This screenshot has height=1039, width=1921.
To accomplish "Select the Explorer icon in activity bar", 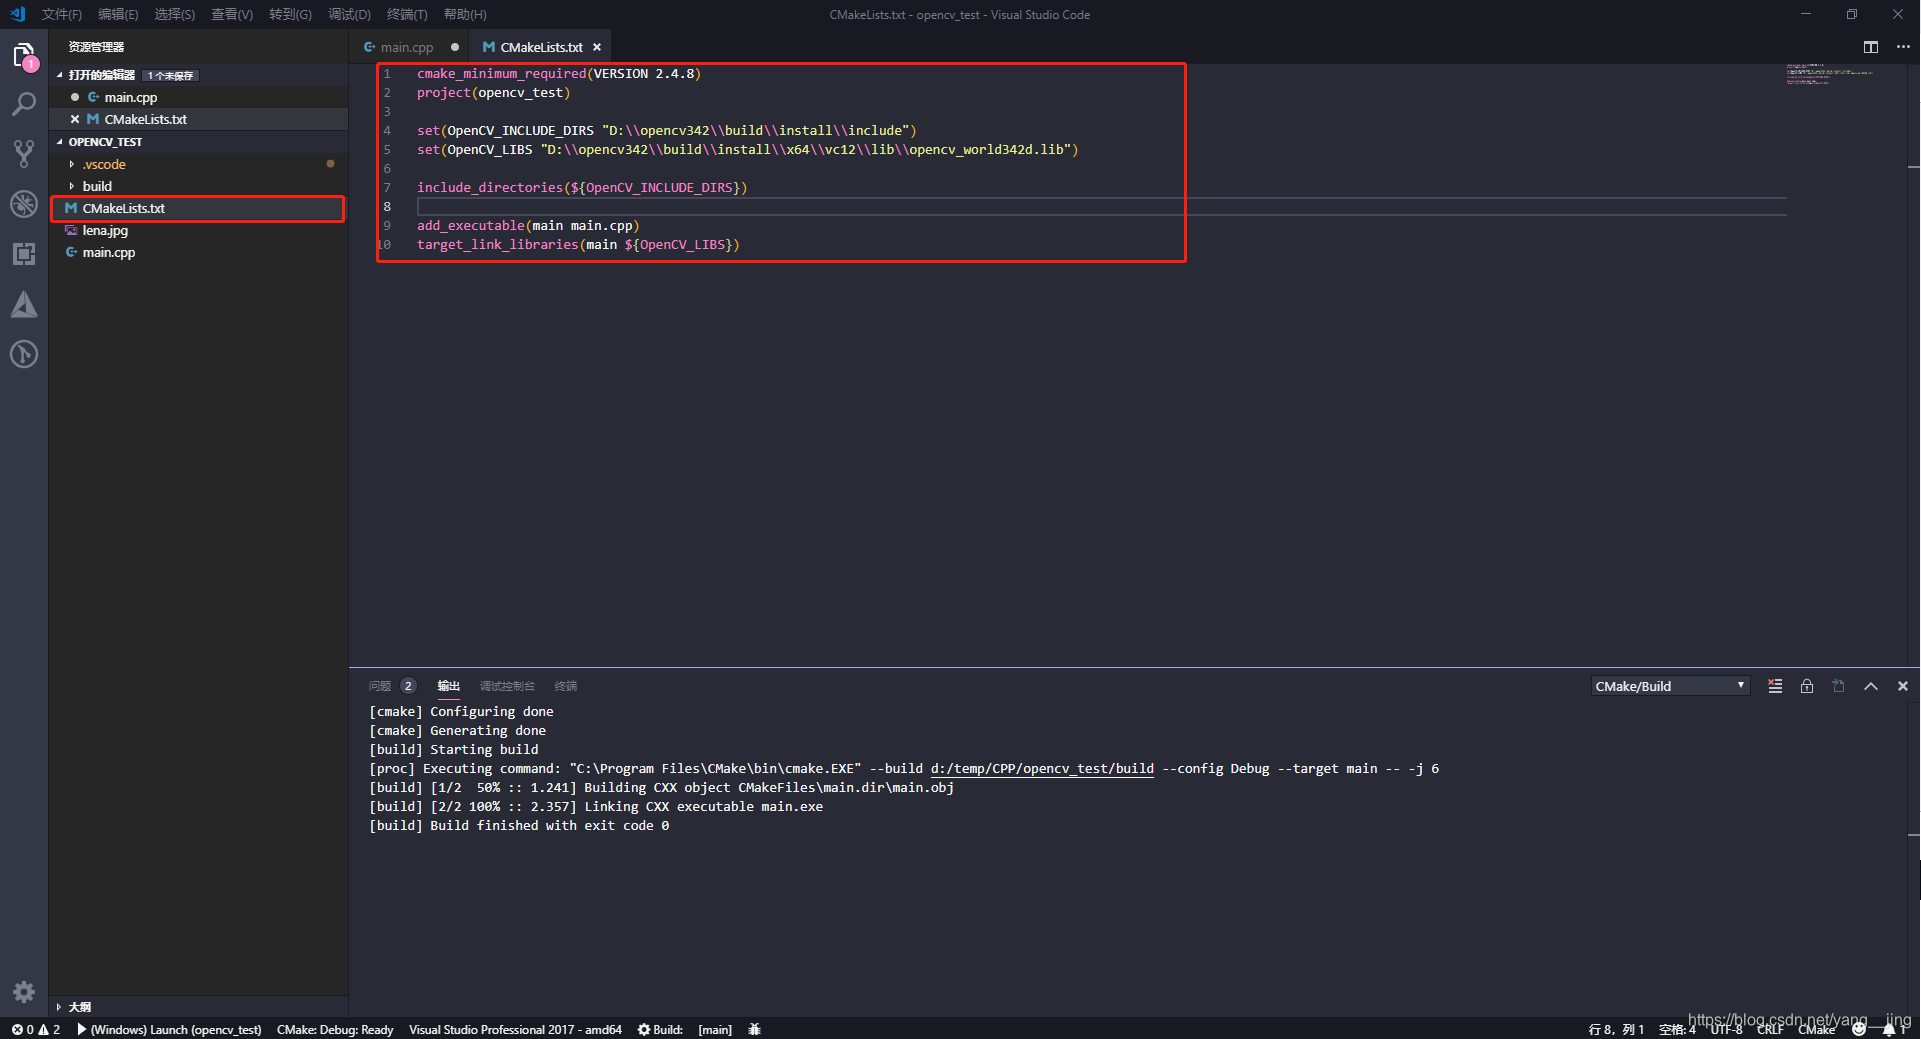I will point(24,55).
